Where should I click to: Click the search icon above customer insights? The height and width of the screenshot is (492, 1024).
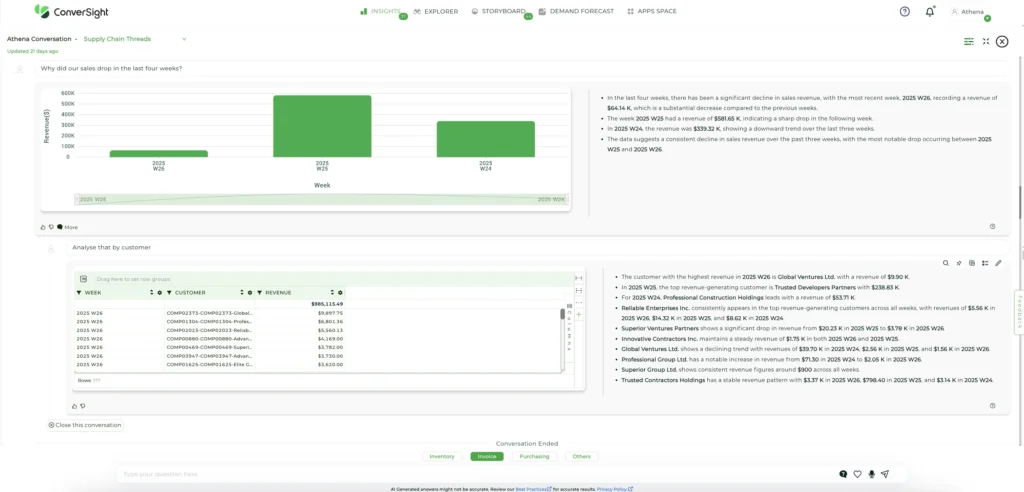point(946,263)
